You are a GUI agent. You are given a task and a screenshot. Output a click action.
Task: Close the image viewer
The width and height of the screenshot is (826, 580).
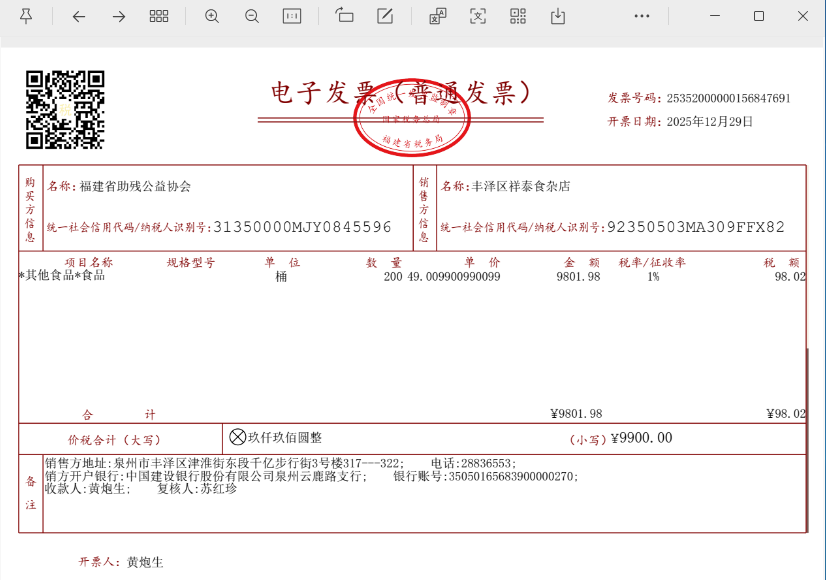pyautogui.click(x=800, y=16)
